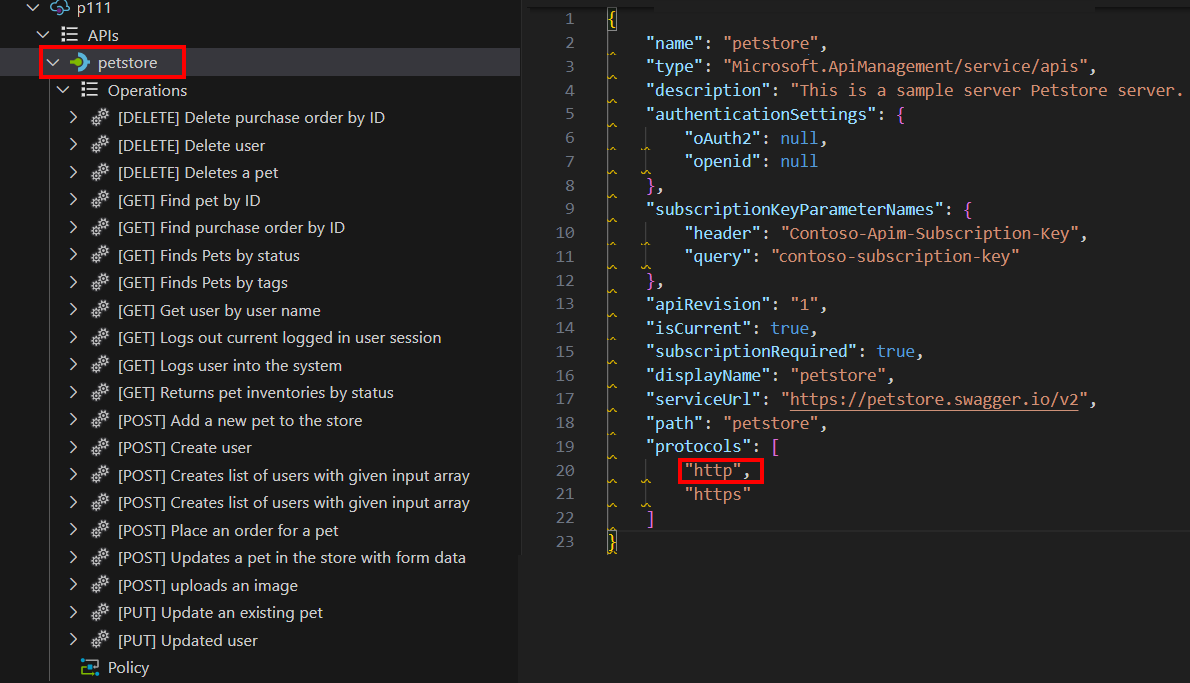Expand the [DELETE] Deletes a pet operation
1190x683 pixels.
point(72,172)
